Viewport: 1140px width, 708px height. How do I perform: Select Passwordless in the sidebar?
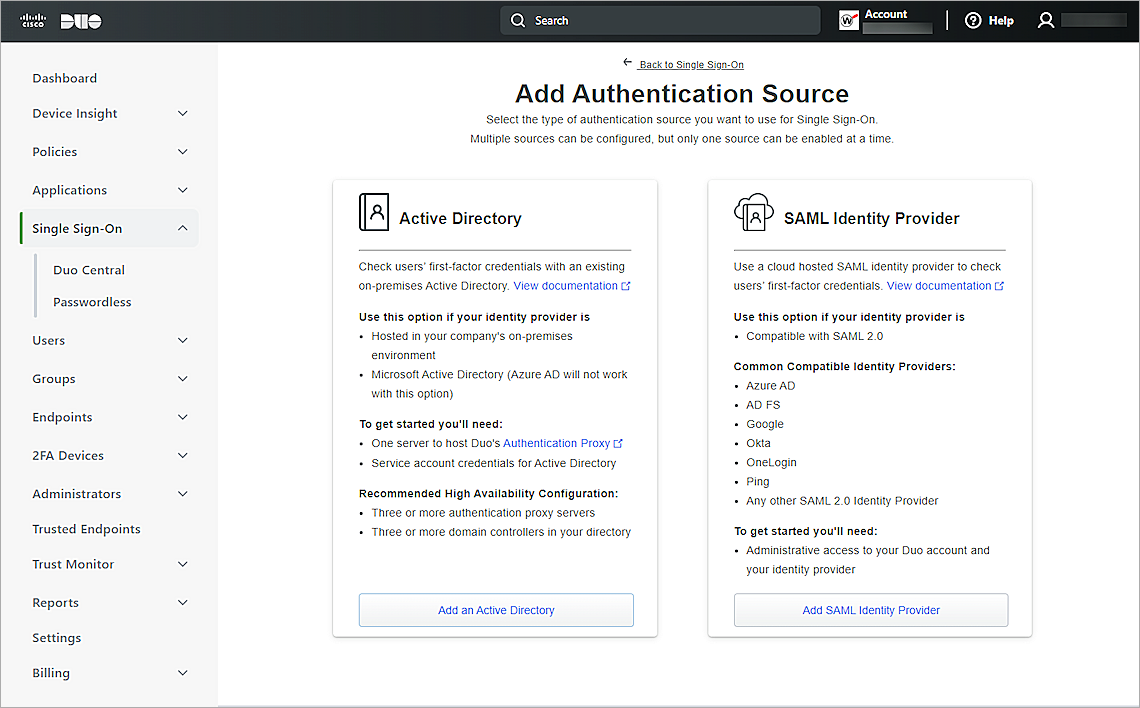pos(92,301)
